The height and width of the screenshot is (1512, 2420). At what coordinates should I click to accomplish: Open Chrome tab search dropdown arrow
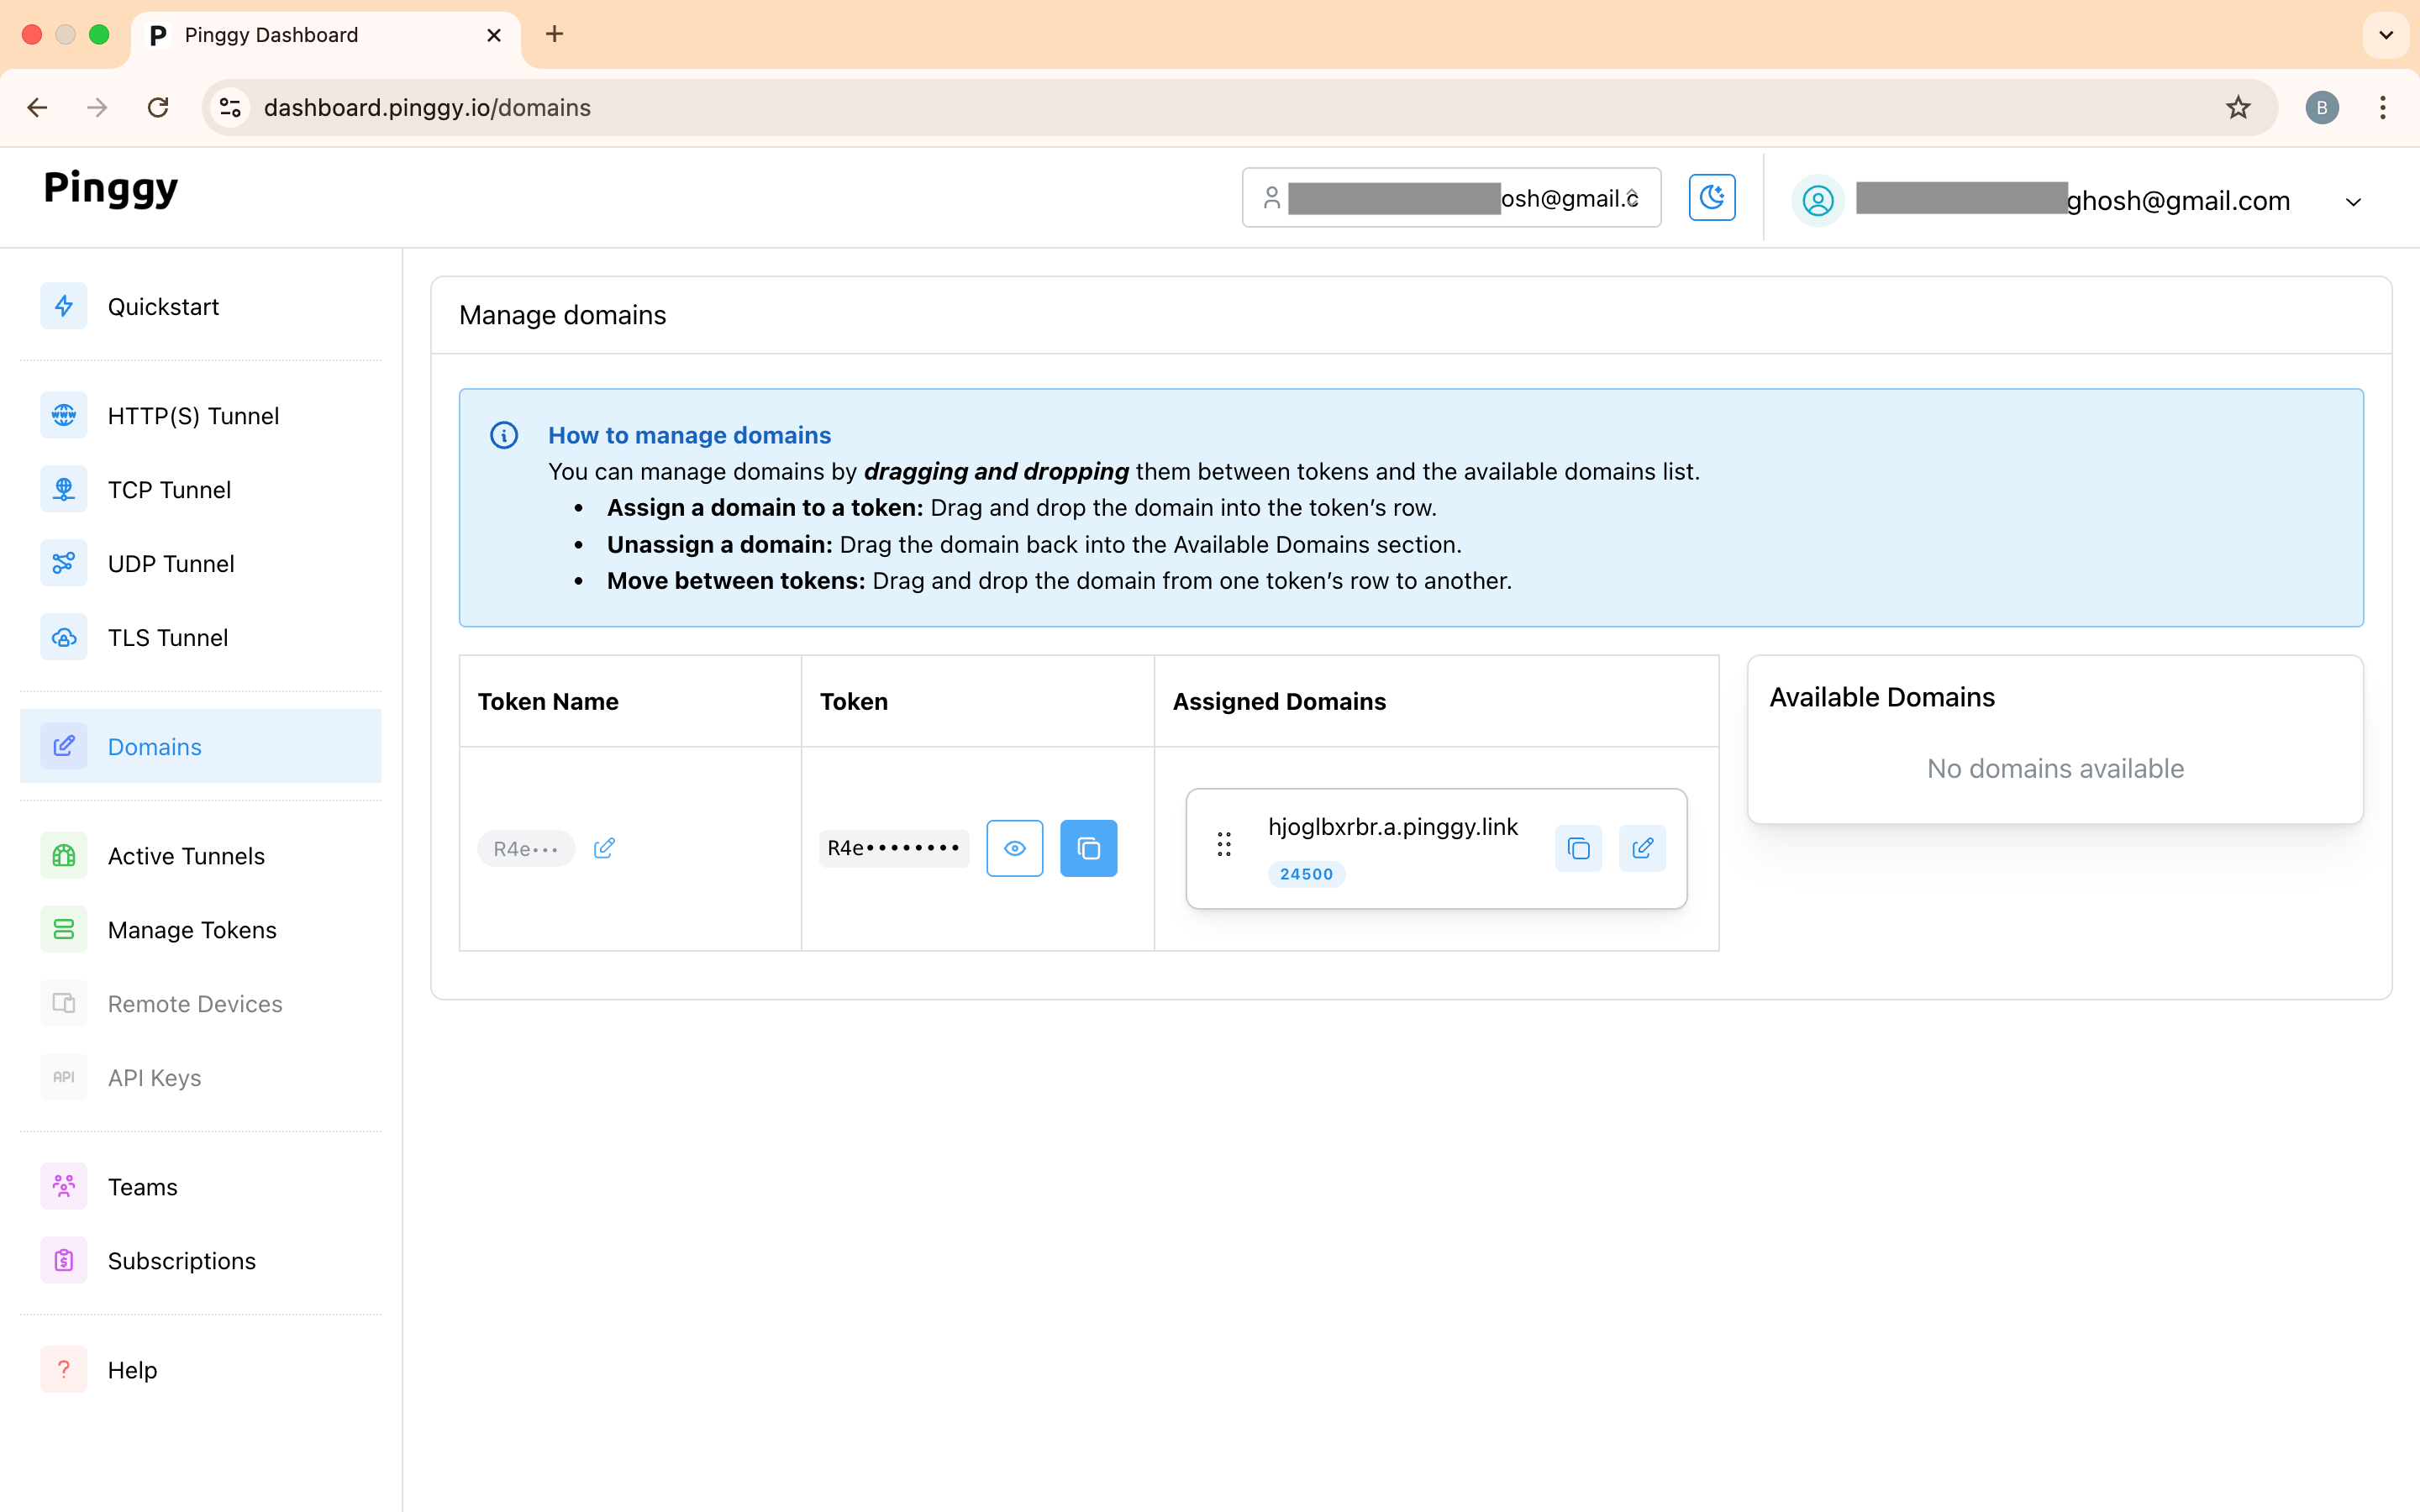(x=2385, y=35)
